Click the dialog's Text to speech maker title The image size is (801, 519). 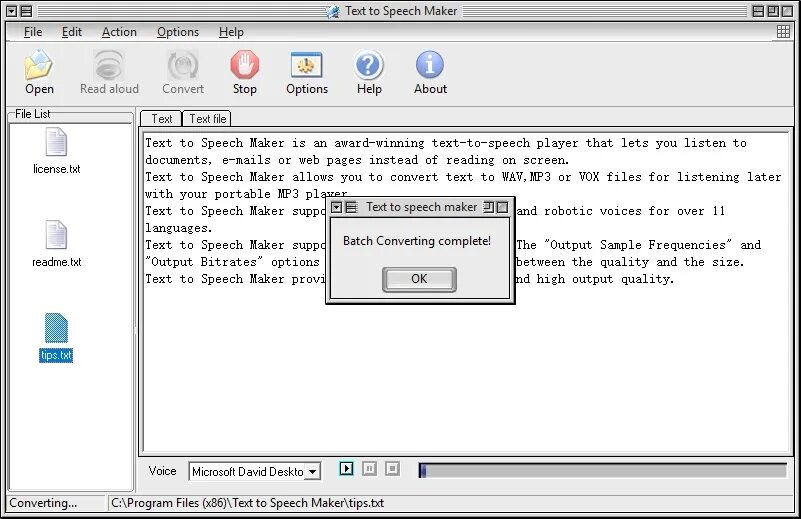(x=421, y=207)
